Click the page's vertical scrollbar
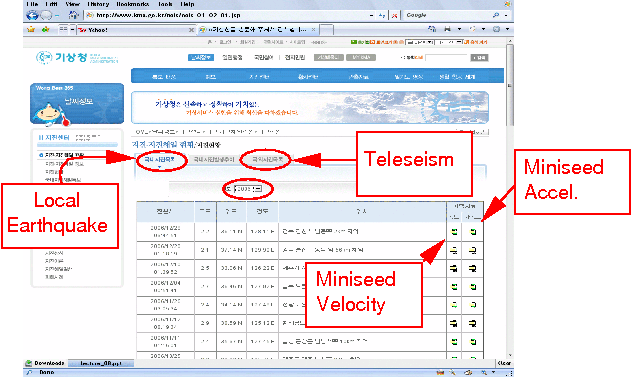632x377 pixels. [510, 198]
